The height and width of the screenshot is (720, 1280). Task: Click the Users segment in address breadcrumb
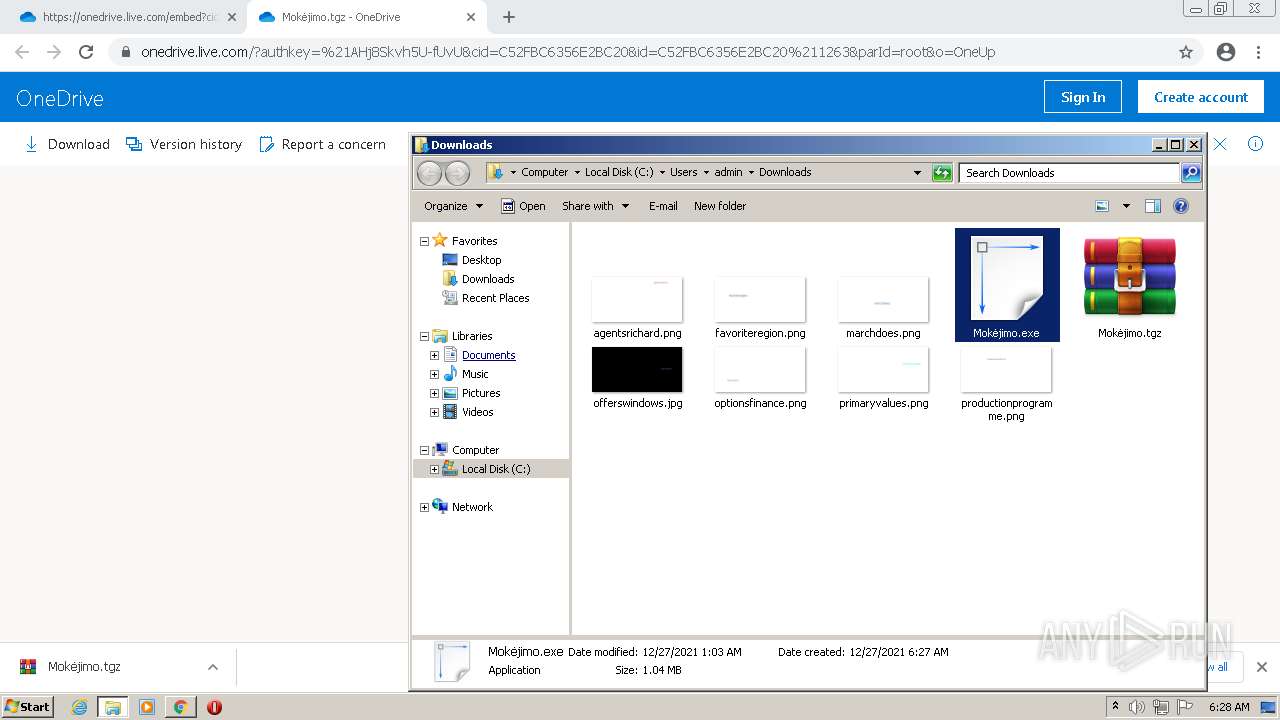pyautogui.click(x=684, y=172)
